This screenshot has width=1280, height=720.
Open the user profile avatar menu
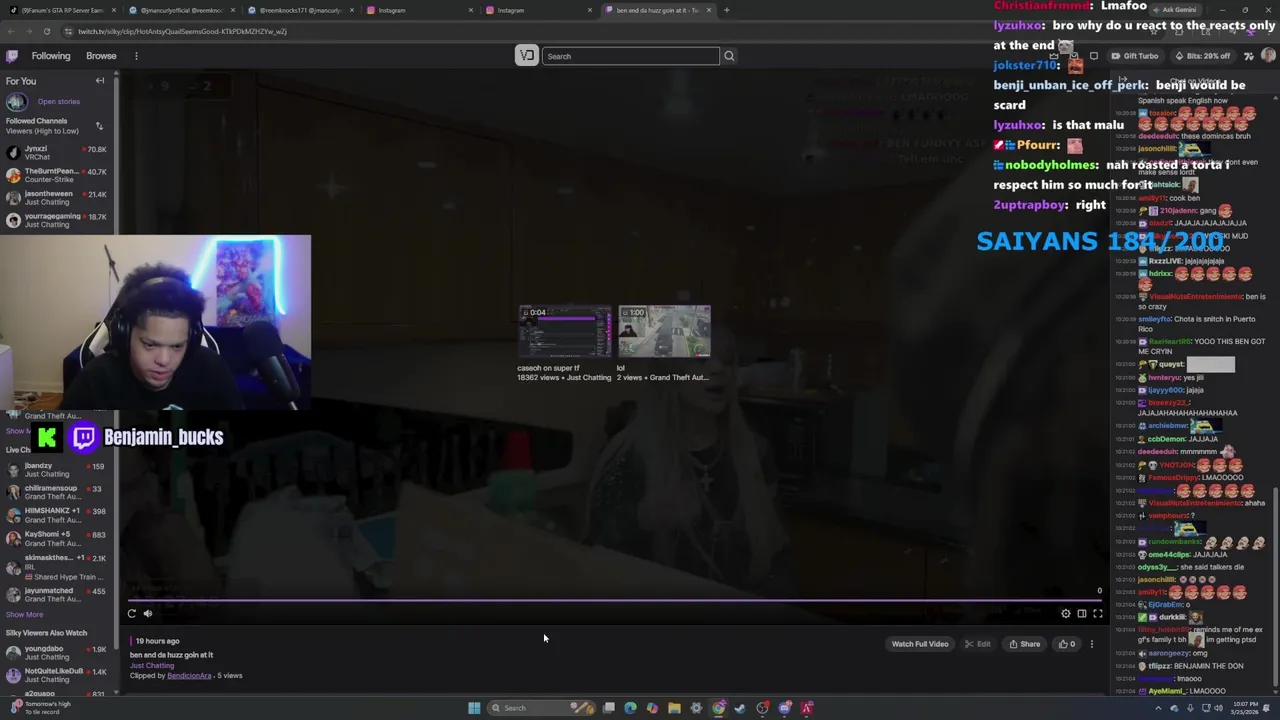[x=1268, y=56]
